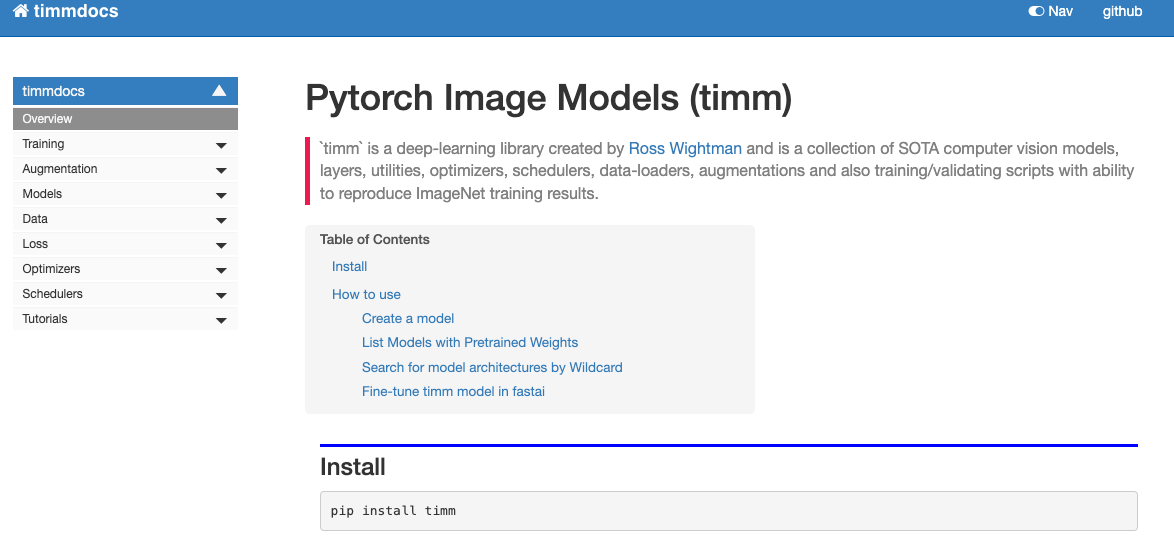Open List Models with Pretrained Weights link
Screen dimensions: 1174x542
click(x=470, y=342)
